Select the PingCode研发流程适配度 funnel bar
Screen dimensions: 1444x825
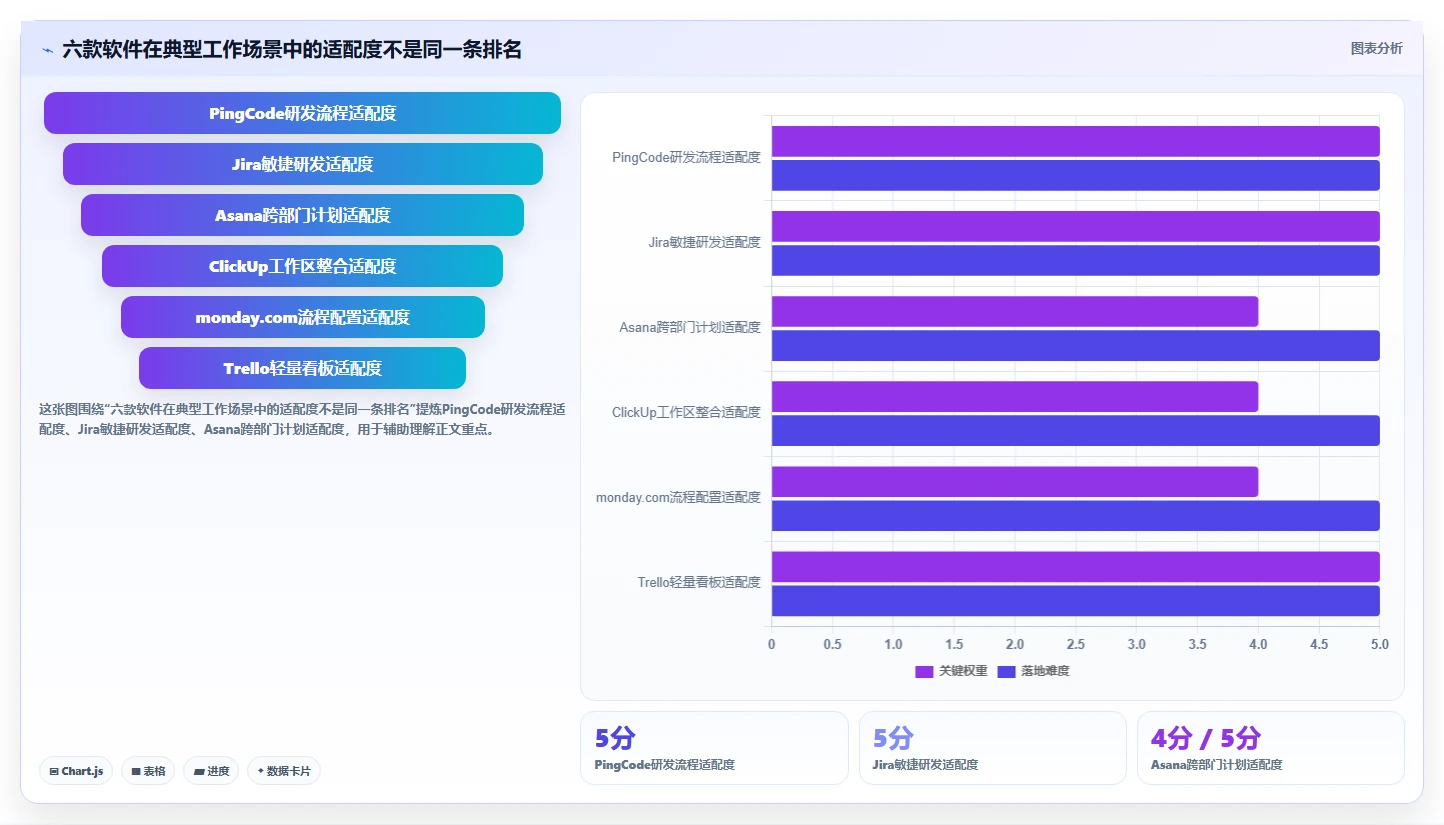(x=302, y=113)
